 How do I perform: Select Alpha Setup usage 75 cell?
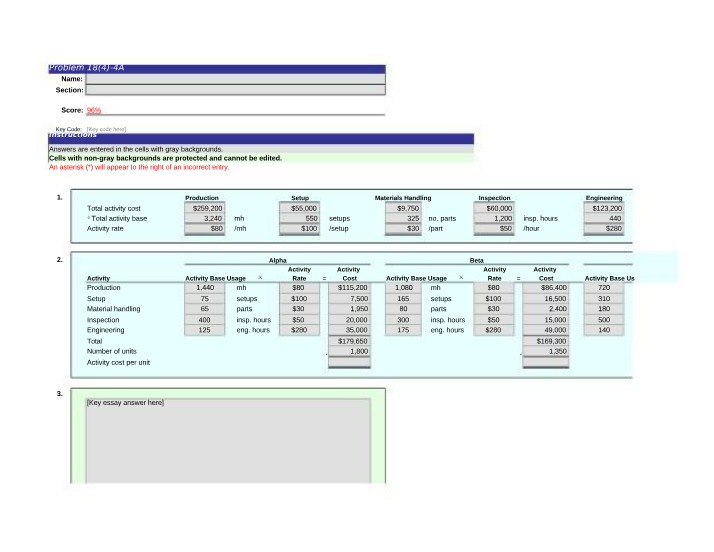(204, 299)
